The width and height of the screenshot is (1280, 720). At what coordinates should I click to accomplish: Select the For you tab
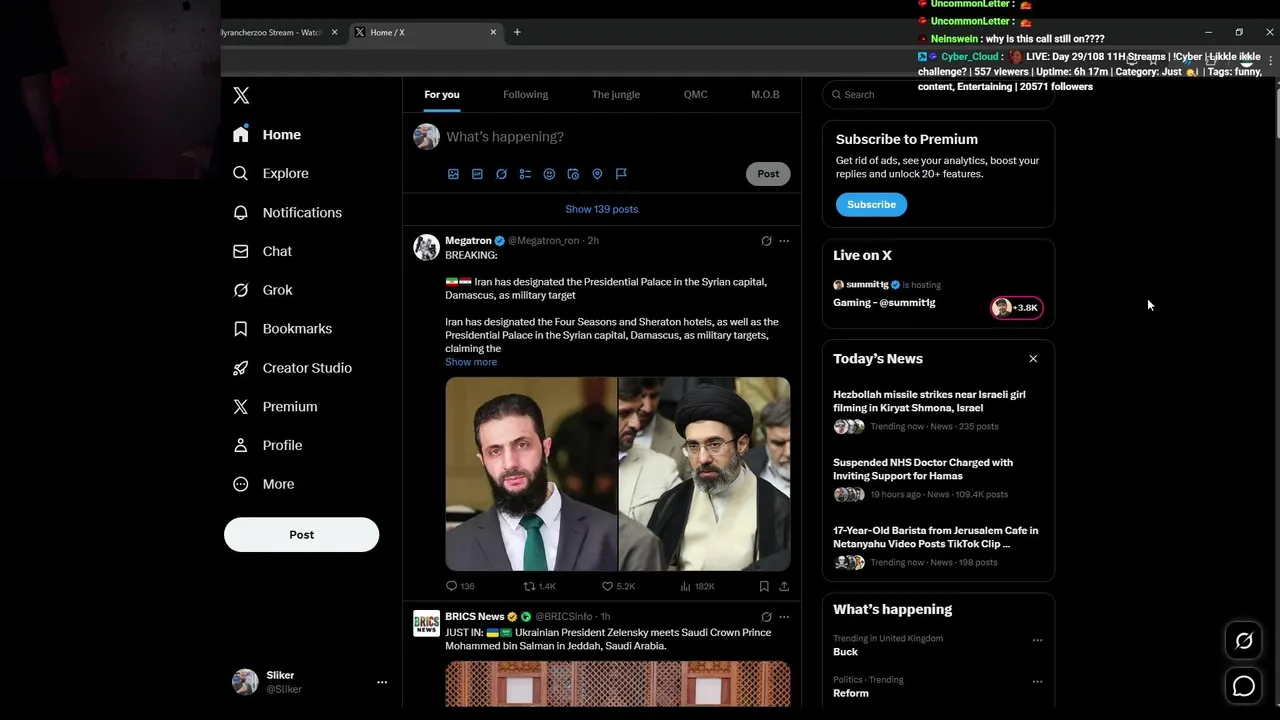[442, 94]
